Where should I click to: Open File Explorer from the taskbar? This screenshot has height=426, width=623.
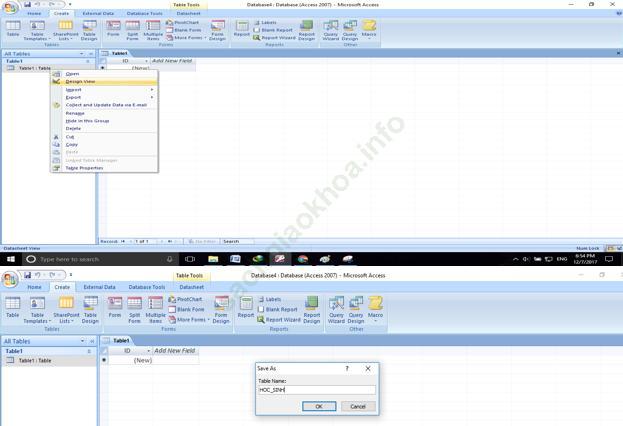click(x=213, y=259)
